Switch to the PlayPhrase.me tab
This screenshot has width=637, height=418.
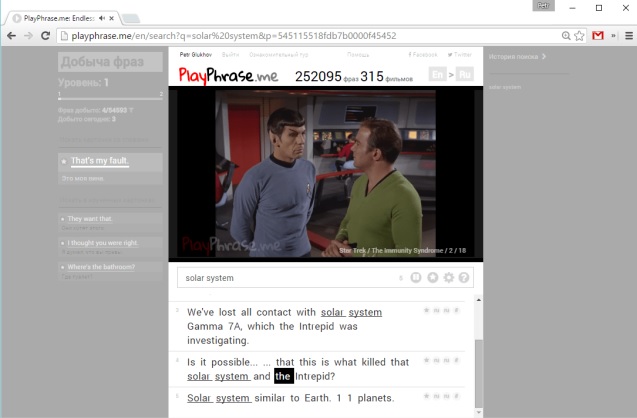[59, 18]
